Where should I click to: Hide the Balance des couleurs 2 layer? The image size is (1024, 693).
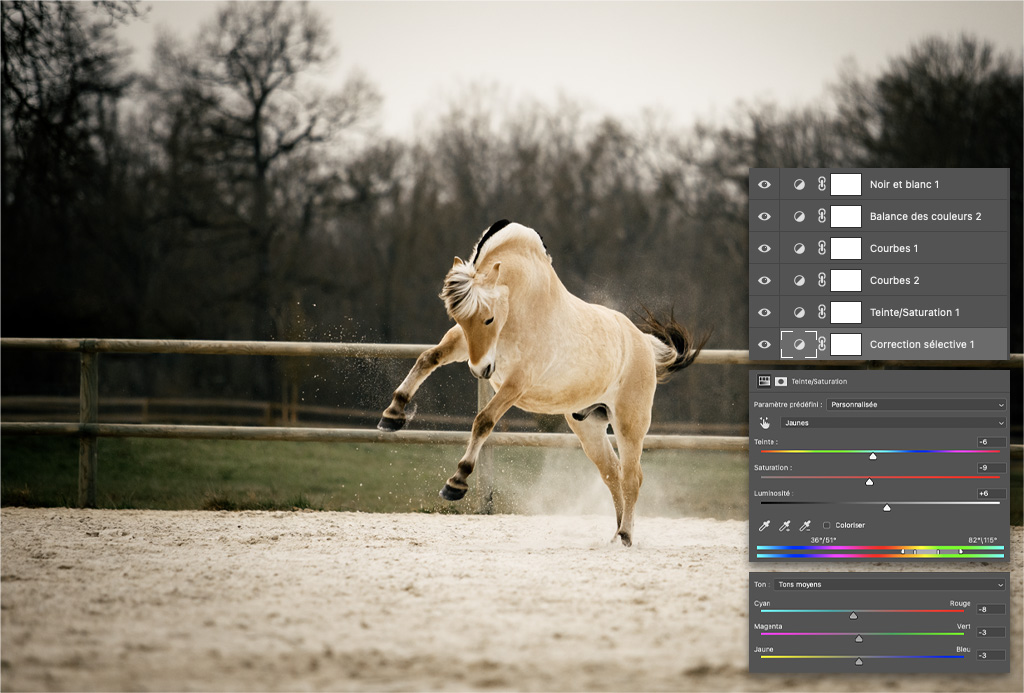[x=764, y=217]
